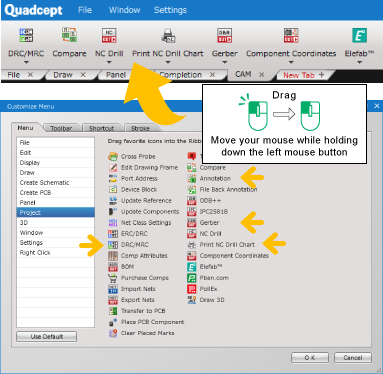Click the Gerber icon in the ribbon

(224, 35)
